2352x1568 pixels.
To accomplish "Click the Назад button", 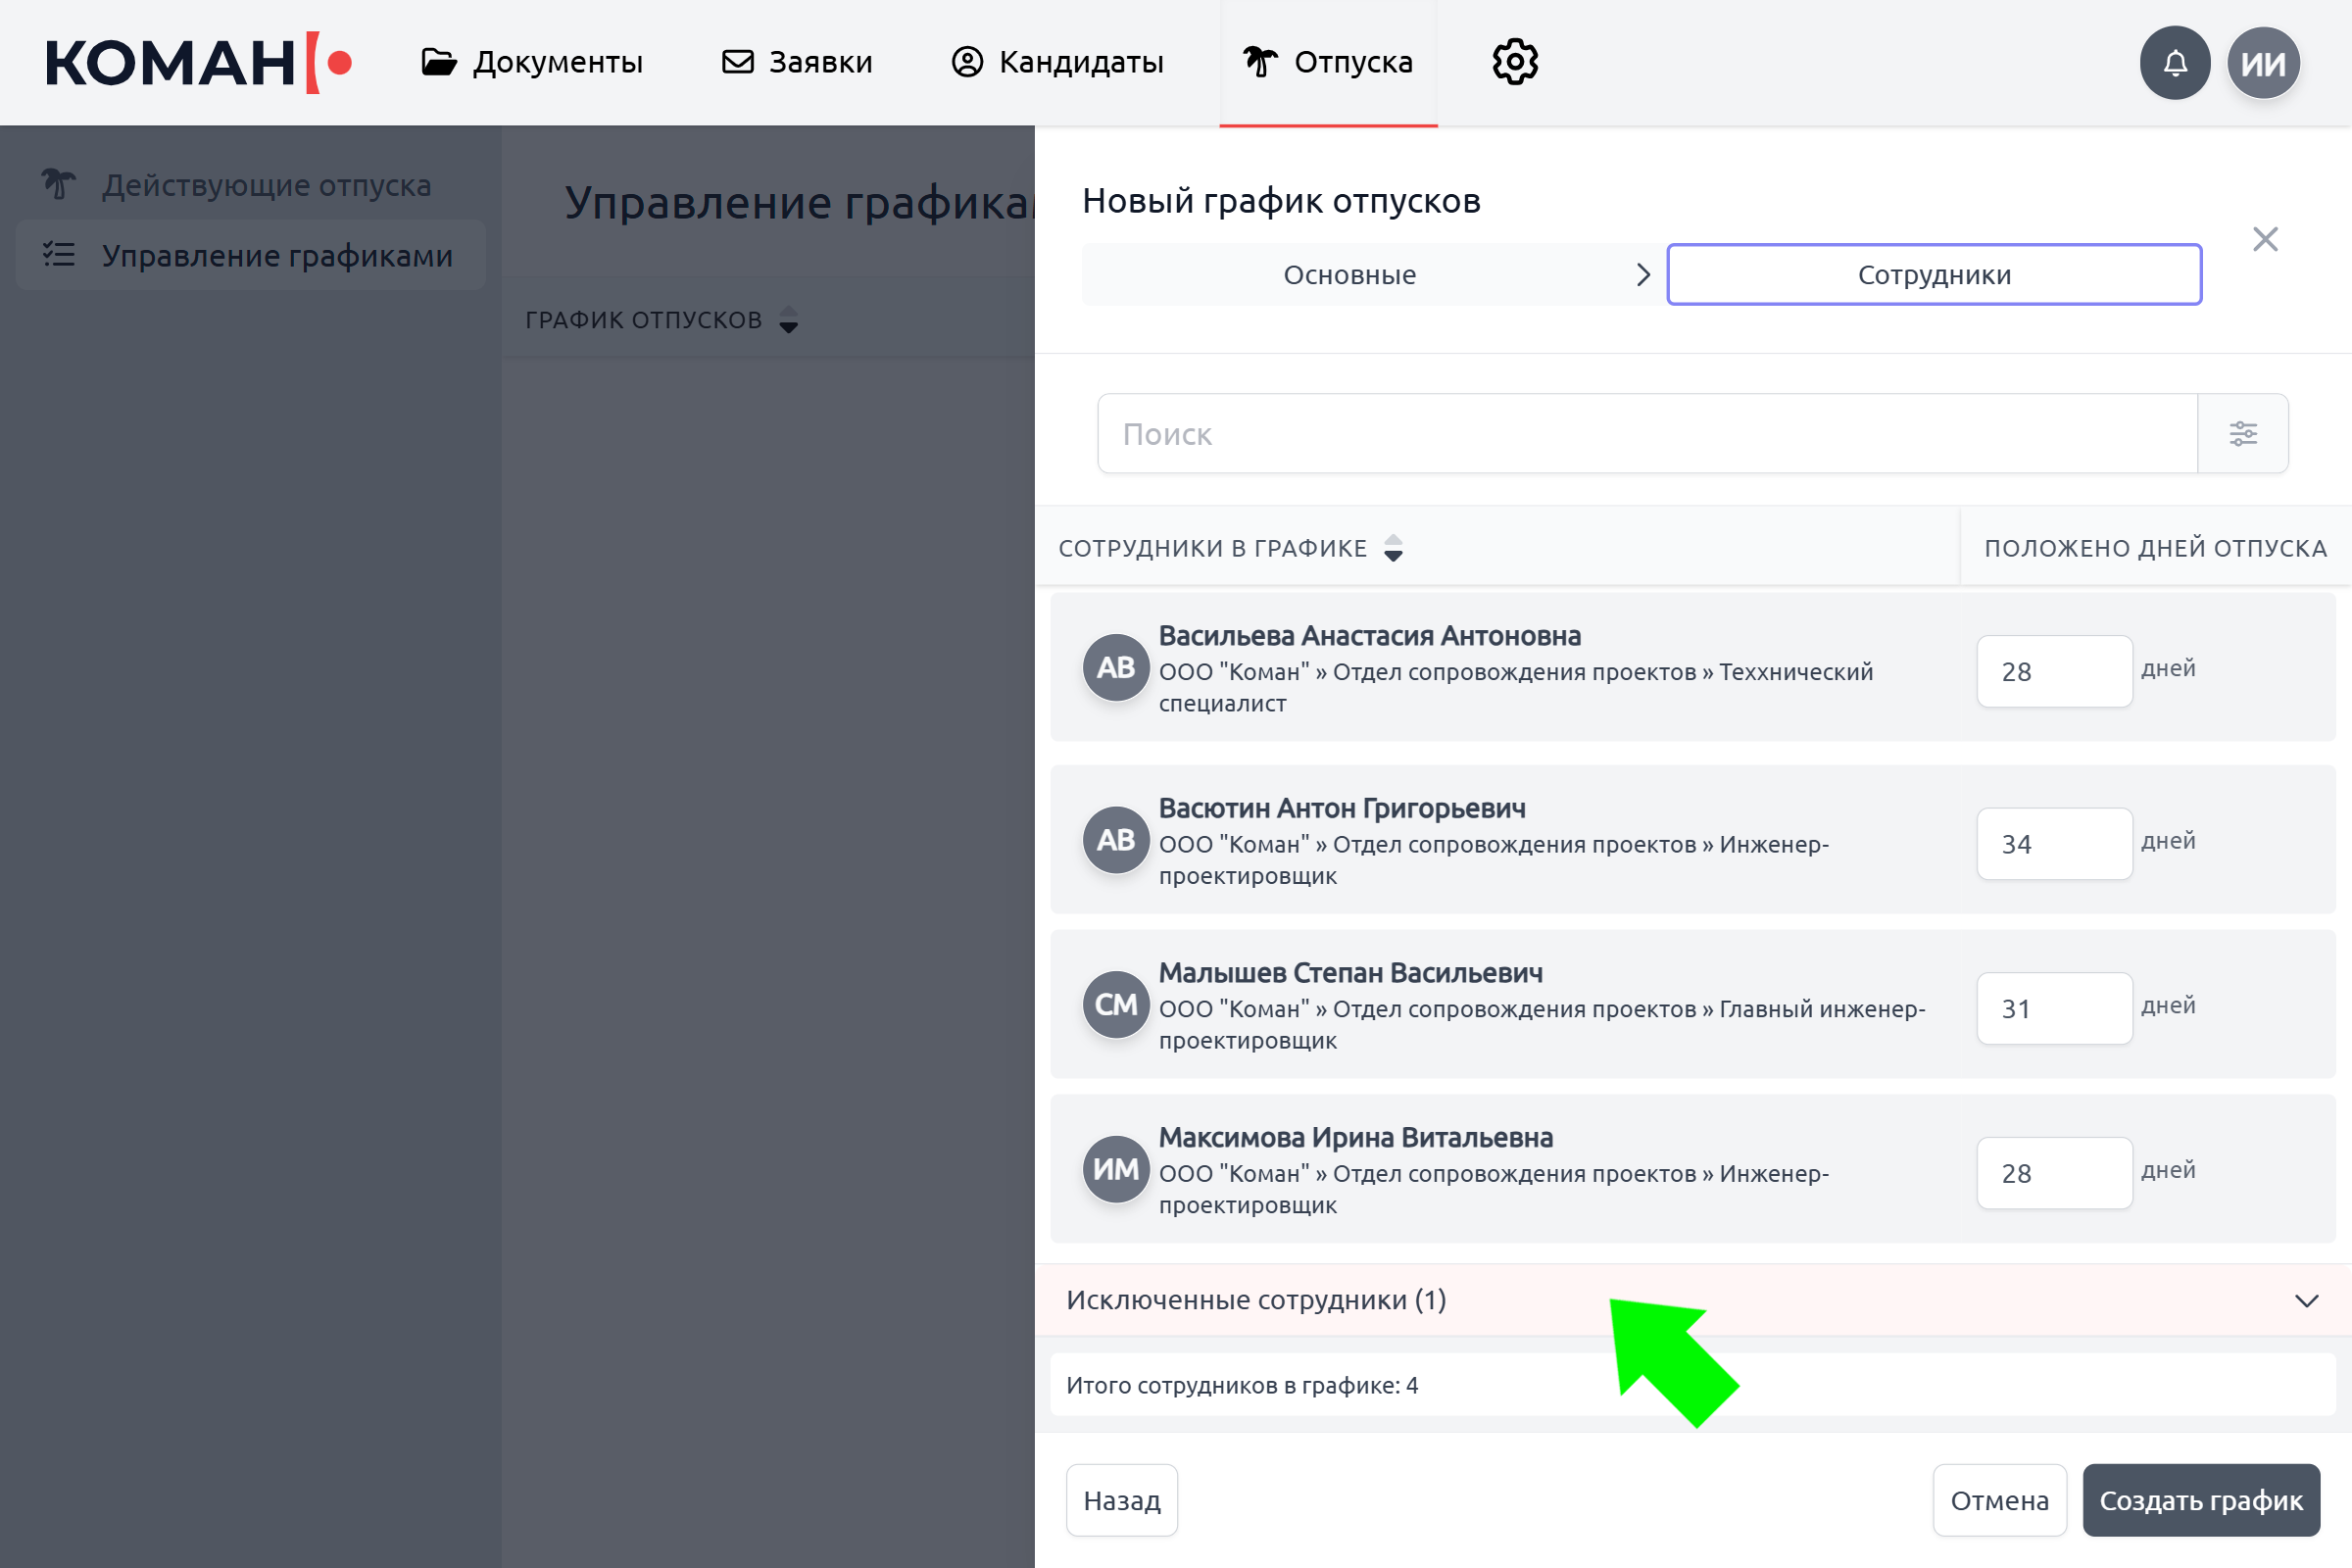I will [1121, 1500].
